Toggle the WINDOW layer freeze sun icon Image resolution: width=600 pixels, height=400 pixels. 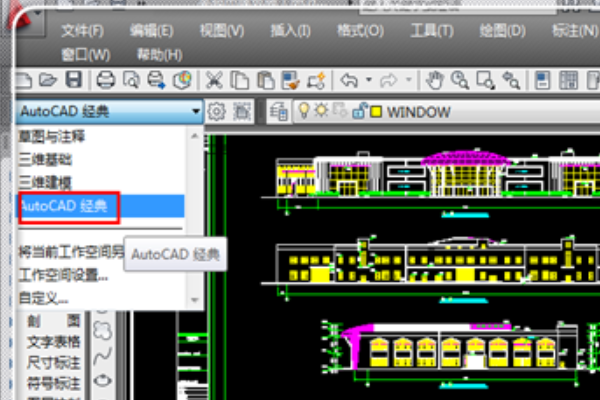coord(321,111)
